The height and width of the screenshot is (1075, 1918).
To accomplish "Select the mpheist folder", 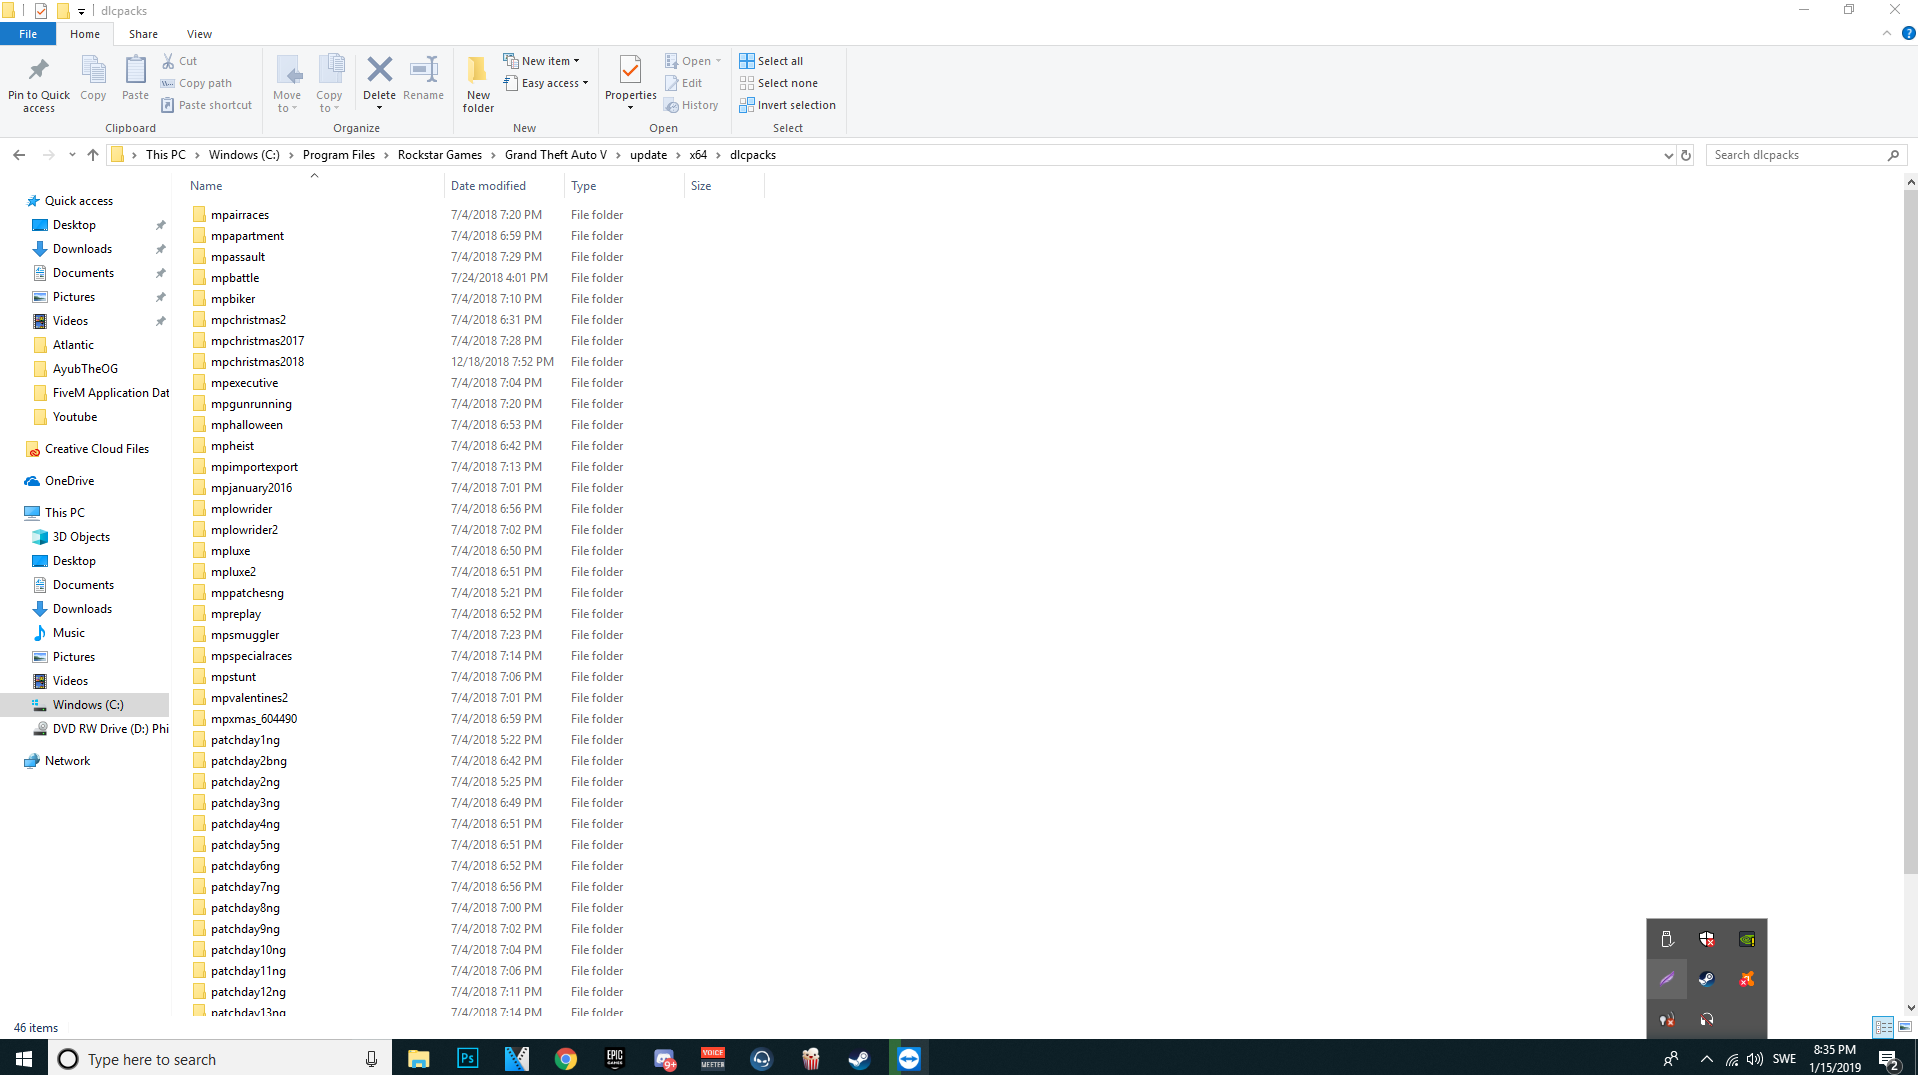I will (232, 446).
